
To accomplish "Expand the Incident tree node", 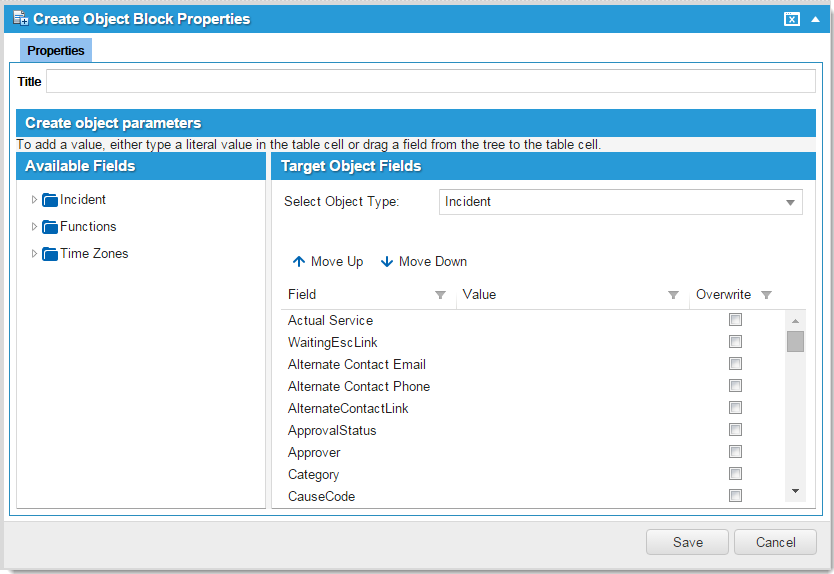I will [35, 200].
